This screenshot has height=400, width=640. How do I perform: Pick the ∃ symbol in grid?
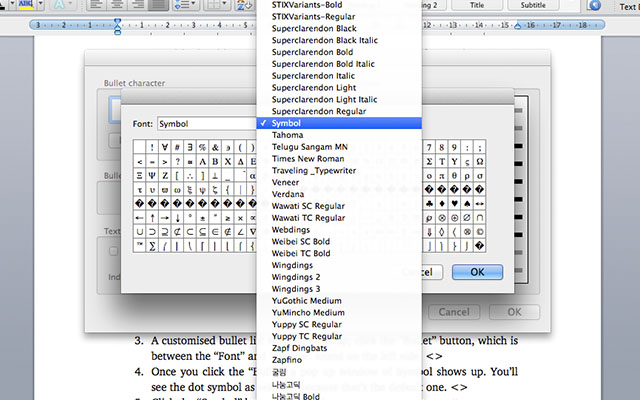(x=190, y=147)
